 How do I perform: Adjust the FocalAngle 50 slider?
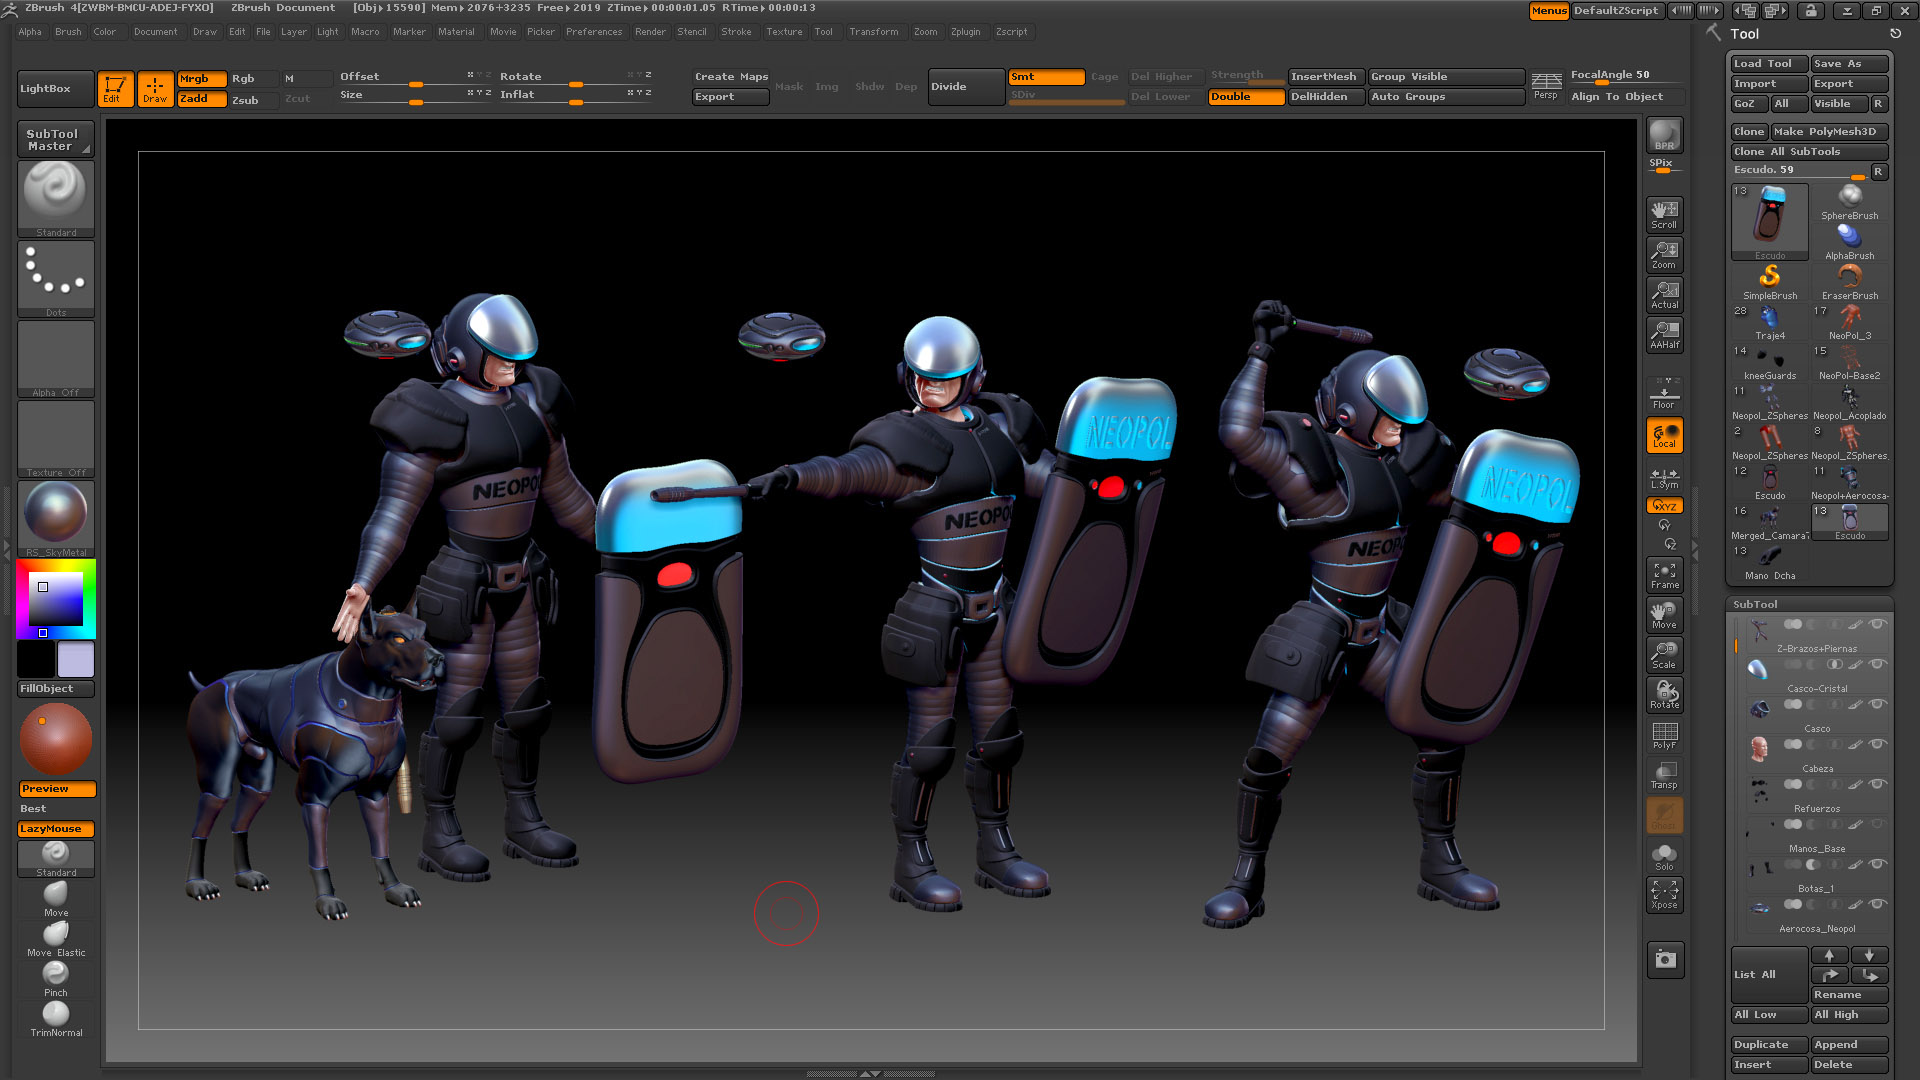(1627, 77)
